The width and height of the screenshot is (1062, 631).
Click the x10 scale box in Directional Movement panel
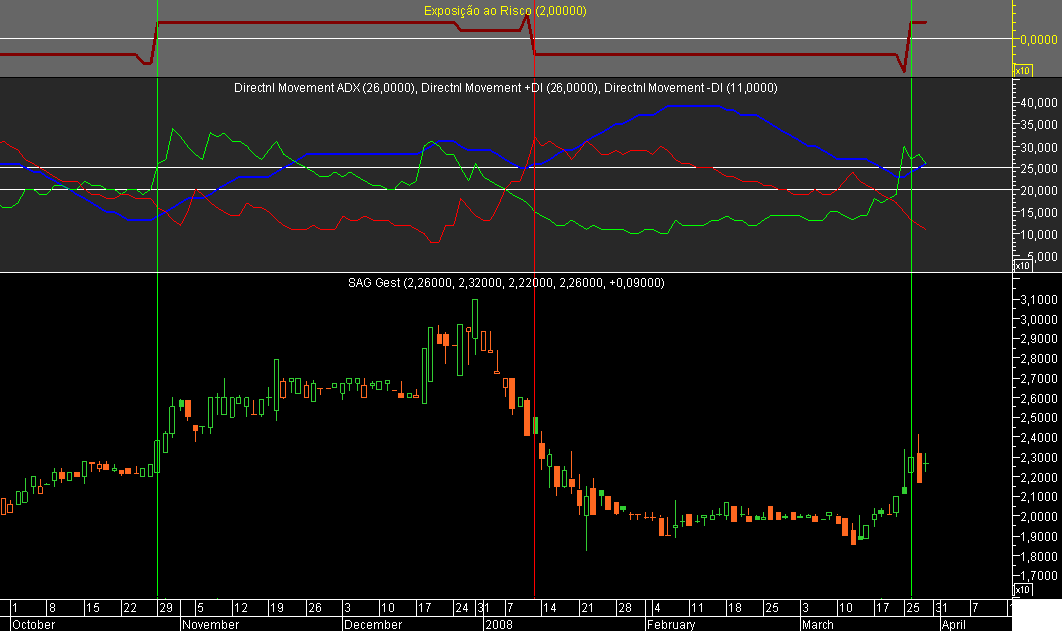tap(1021, 265)
